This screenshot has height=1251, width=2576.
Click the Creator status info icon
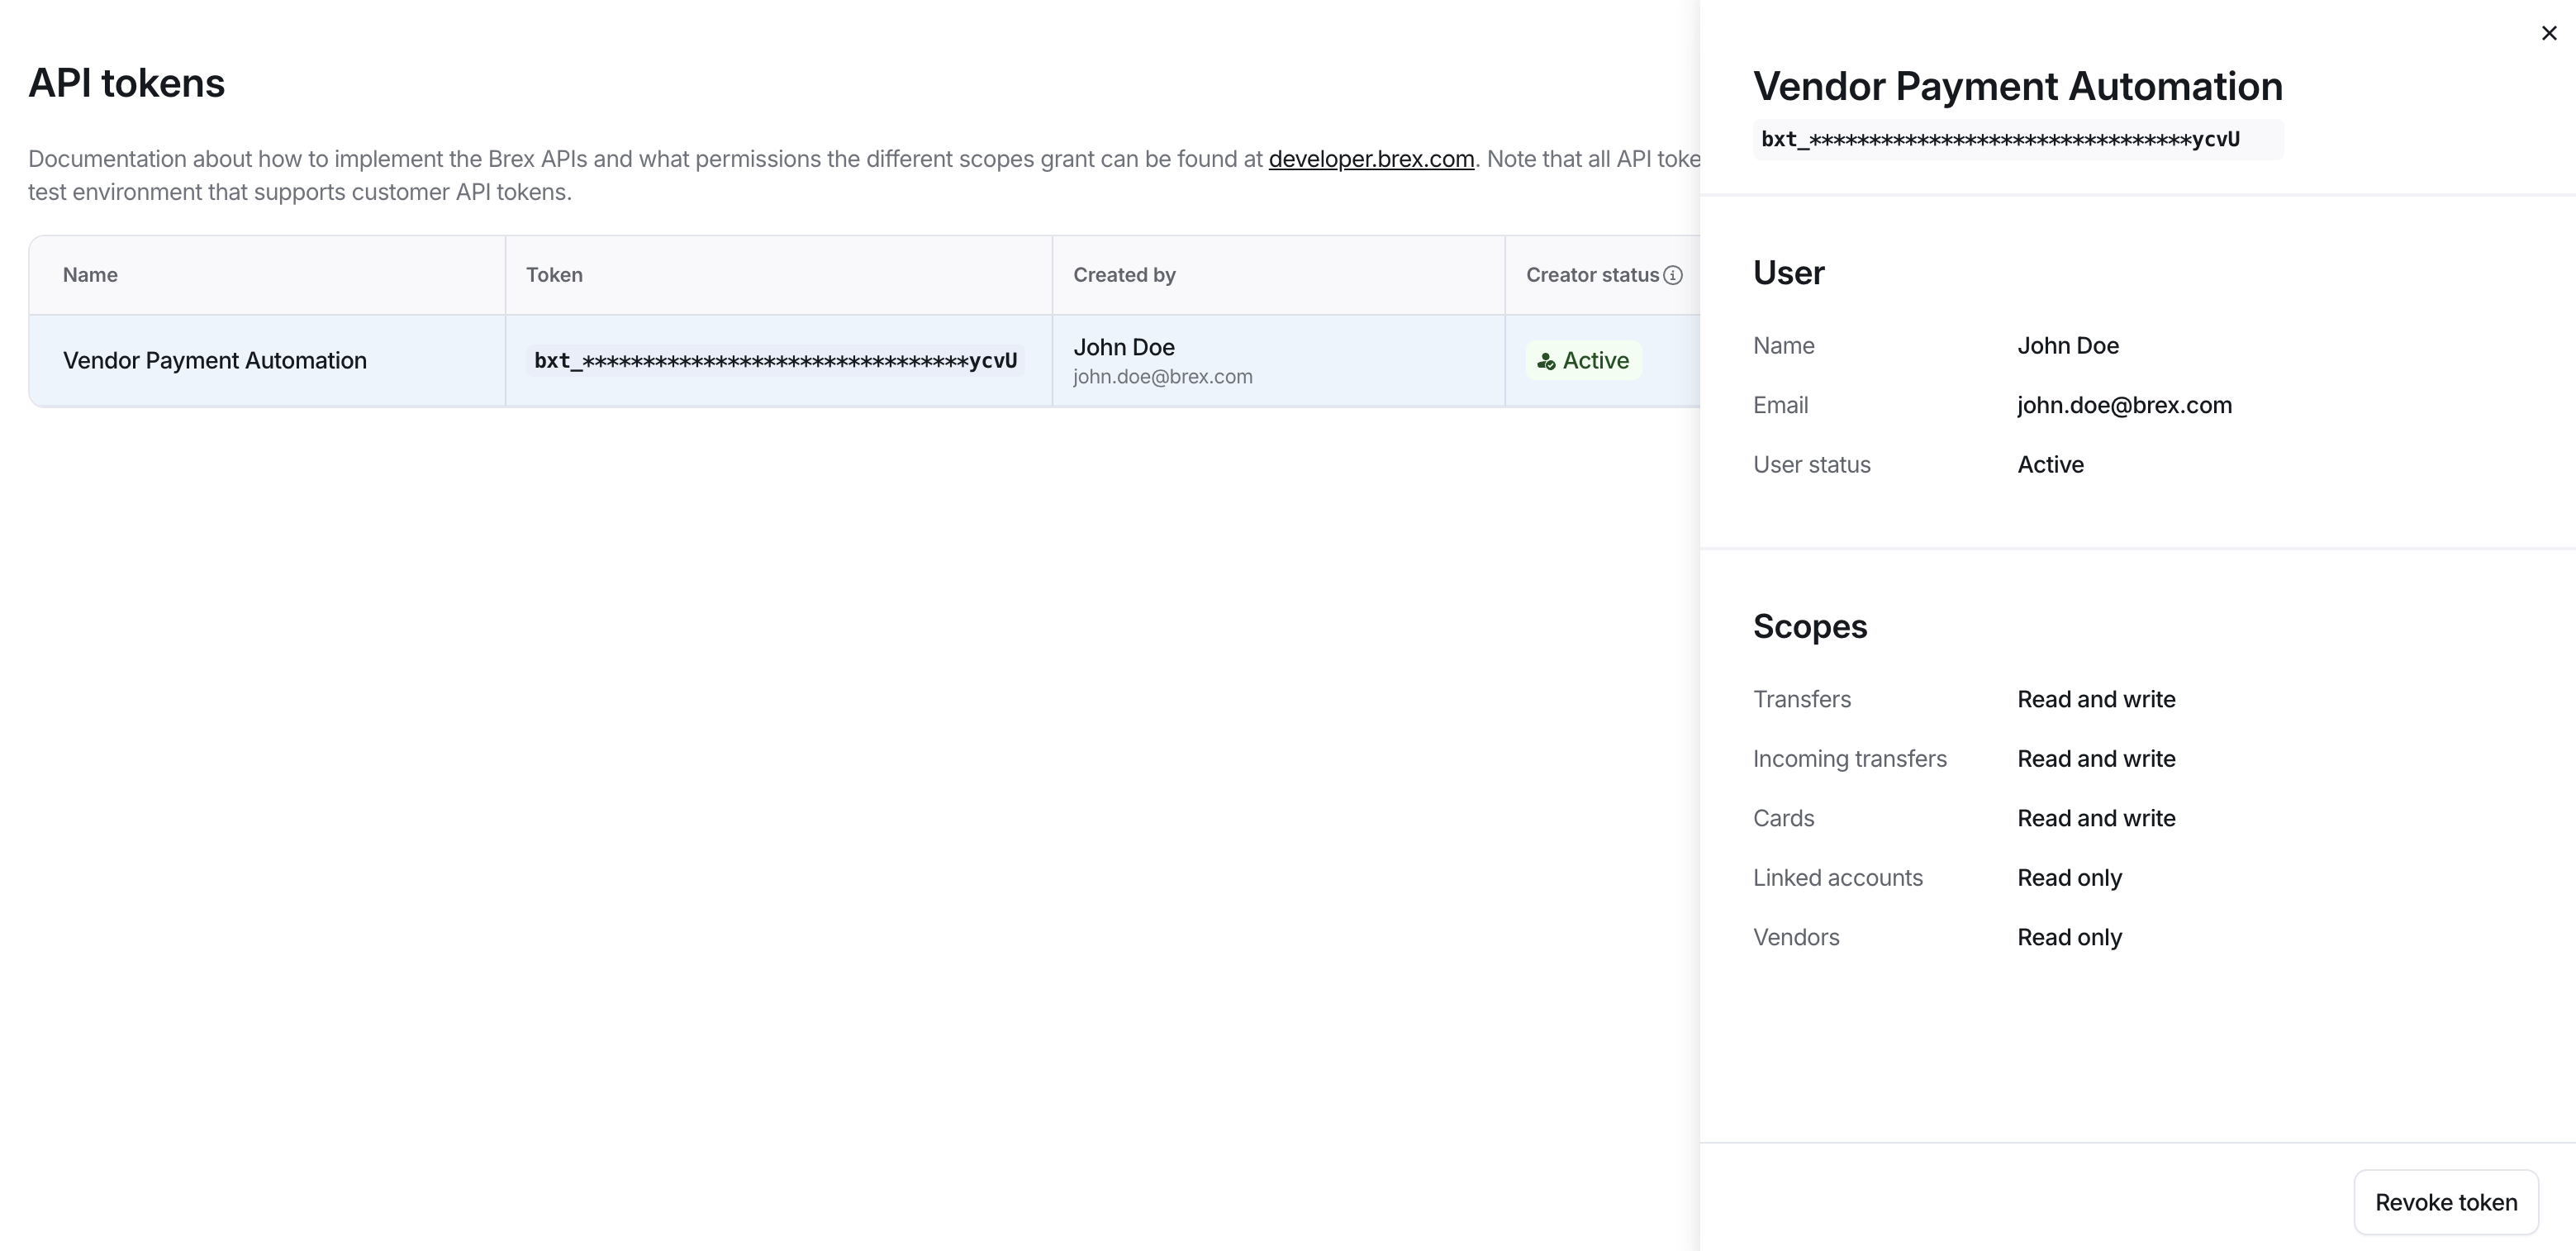coord(1673,275)
